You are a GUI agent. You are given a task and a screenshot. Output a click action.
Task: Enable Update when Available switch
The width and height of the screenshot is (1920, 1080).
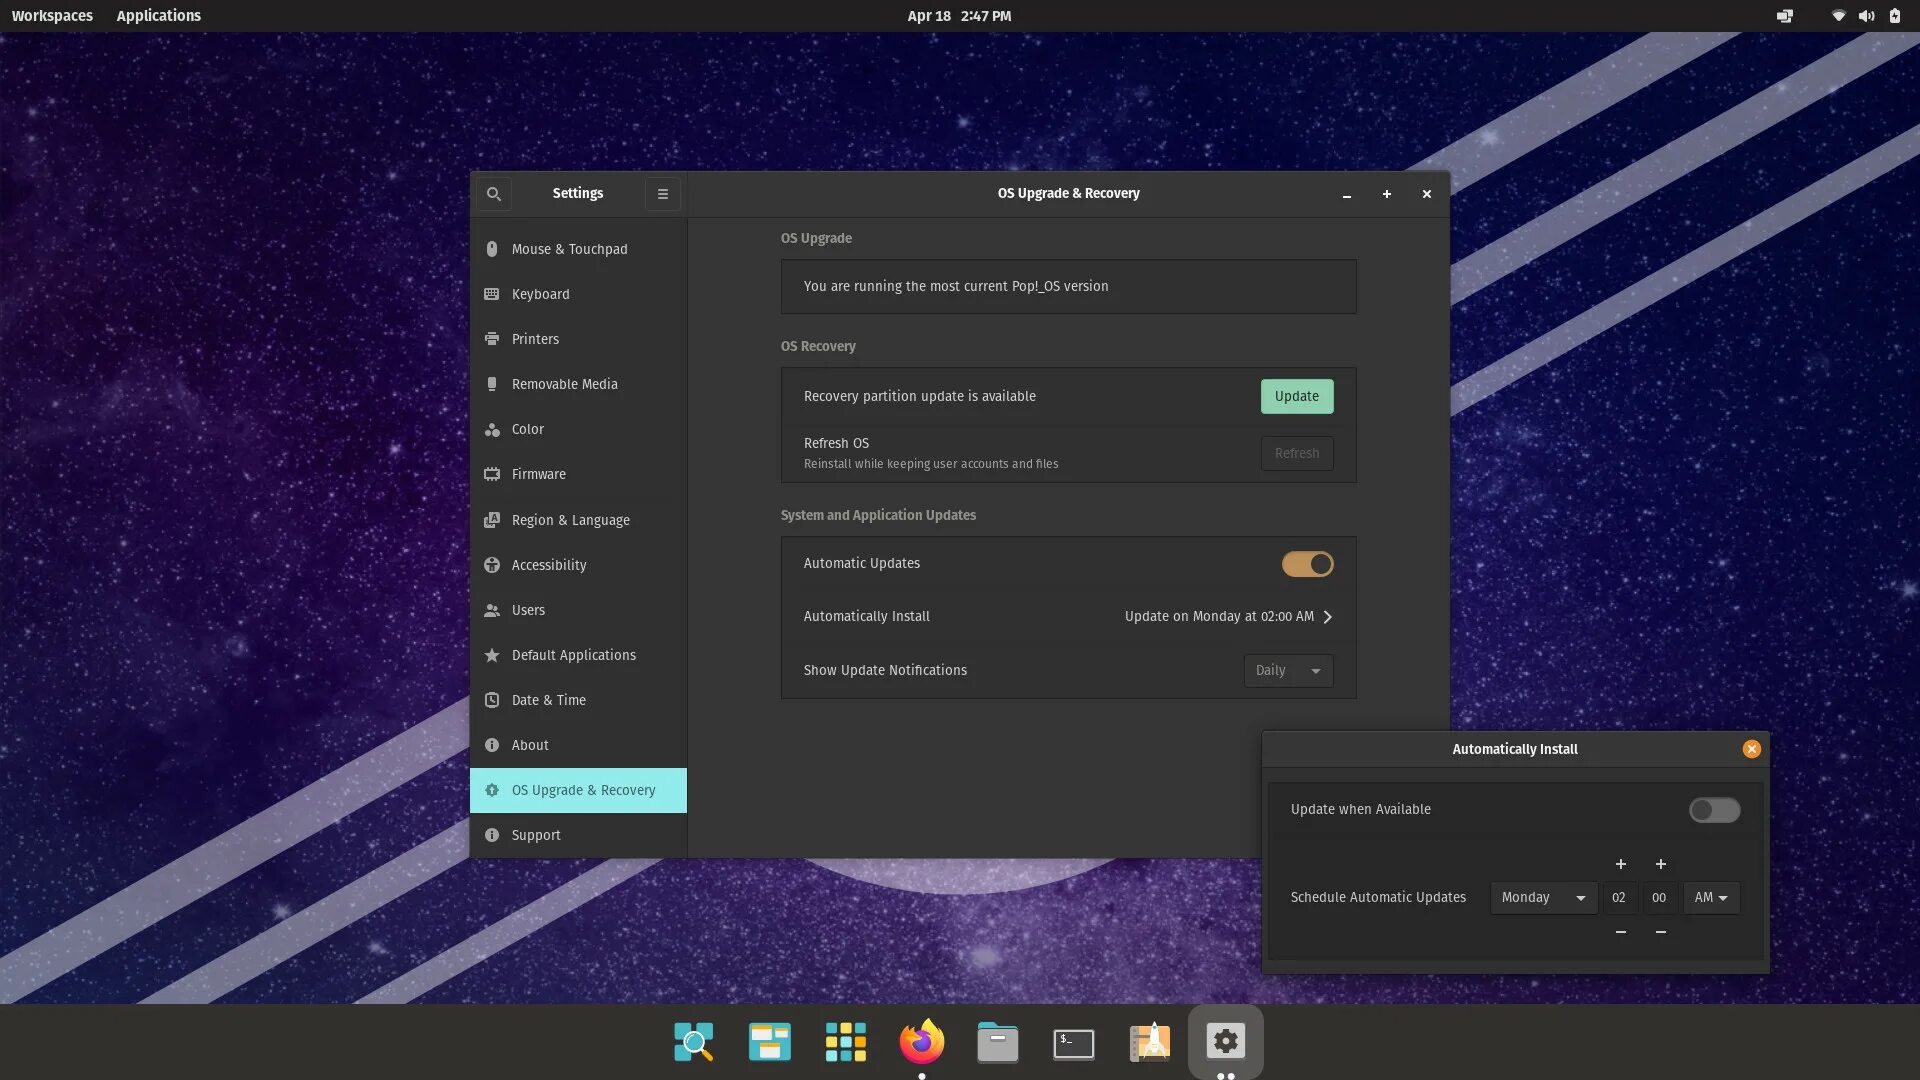[x=1714, y=810]
